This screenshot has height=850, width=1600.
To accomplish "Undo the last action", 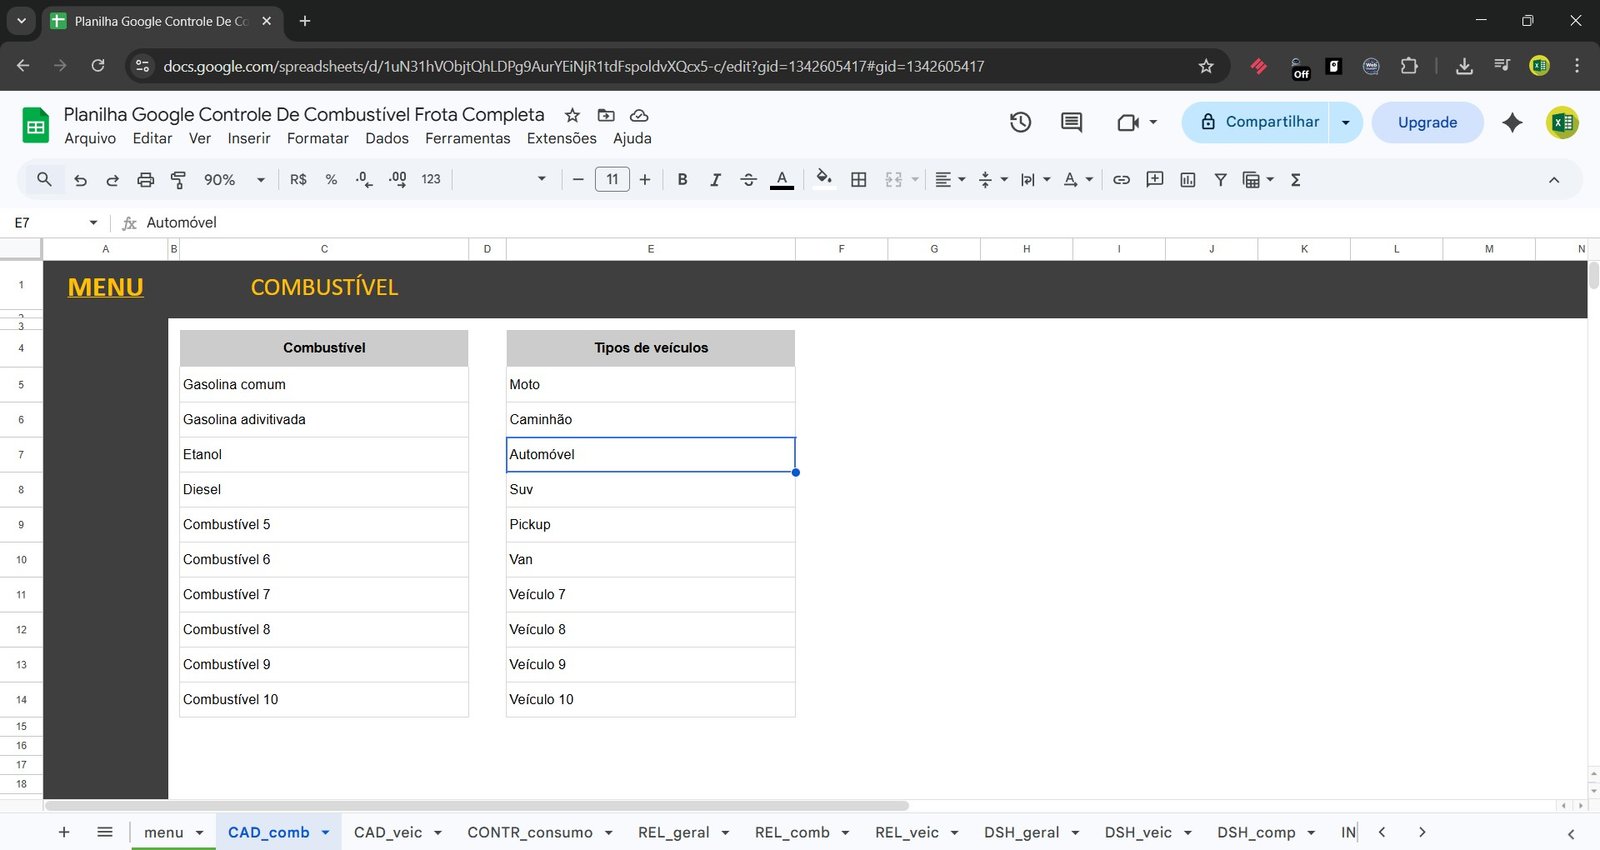I will click(x=81, y=180).
